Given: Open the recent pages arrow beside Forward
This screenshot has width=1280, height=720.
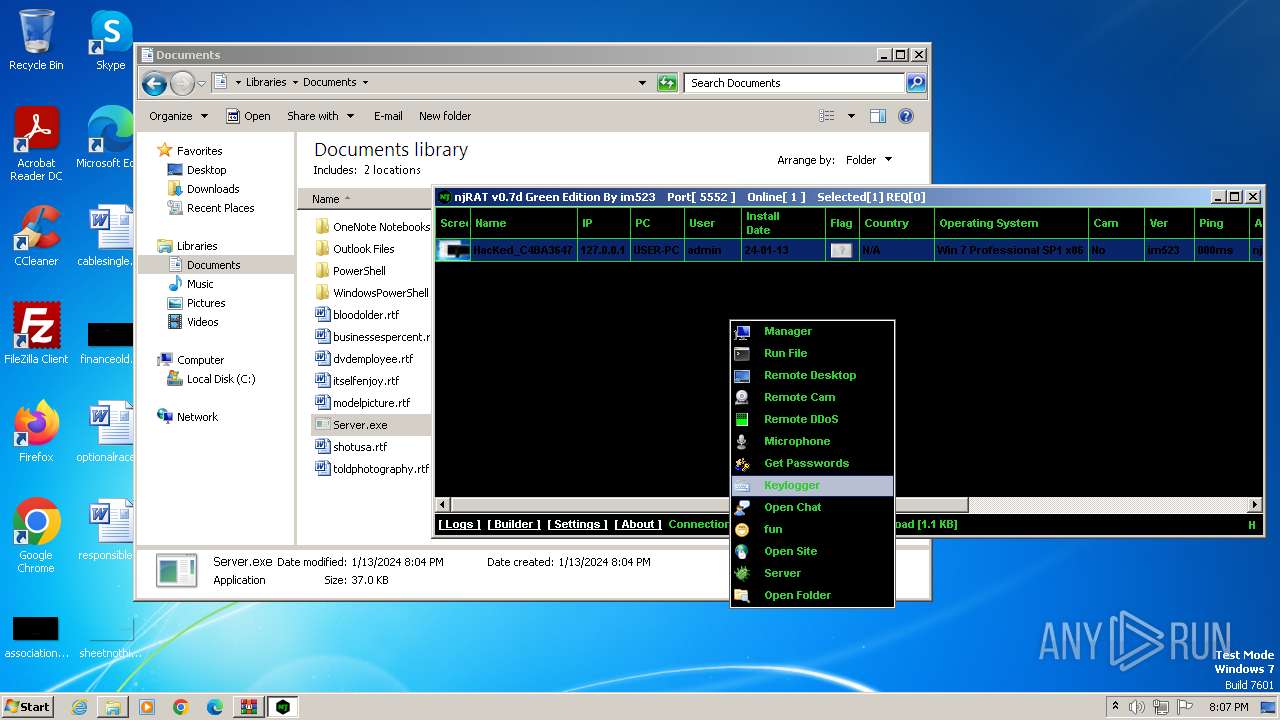Looking at the screenshot, I should click(201, 83).
